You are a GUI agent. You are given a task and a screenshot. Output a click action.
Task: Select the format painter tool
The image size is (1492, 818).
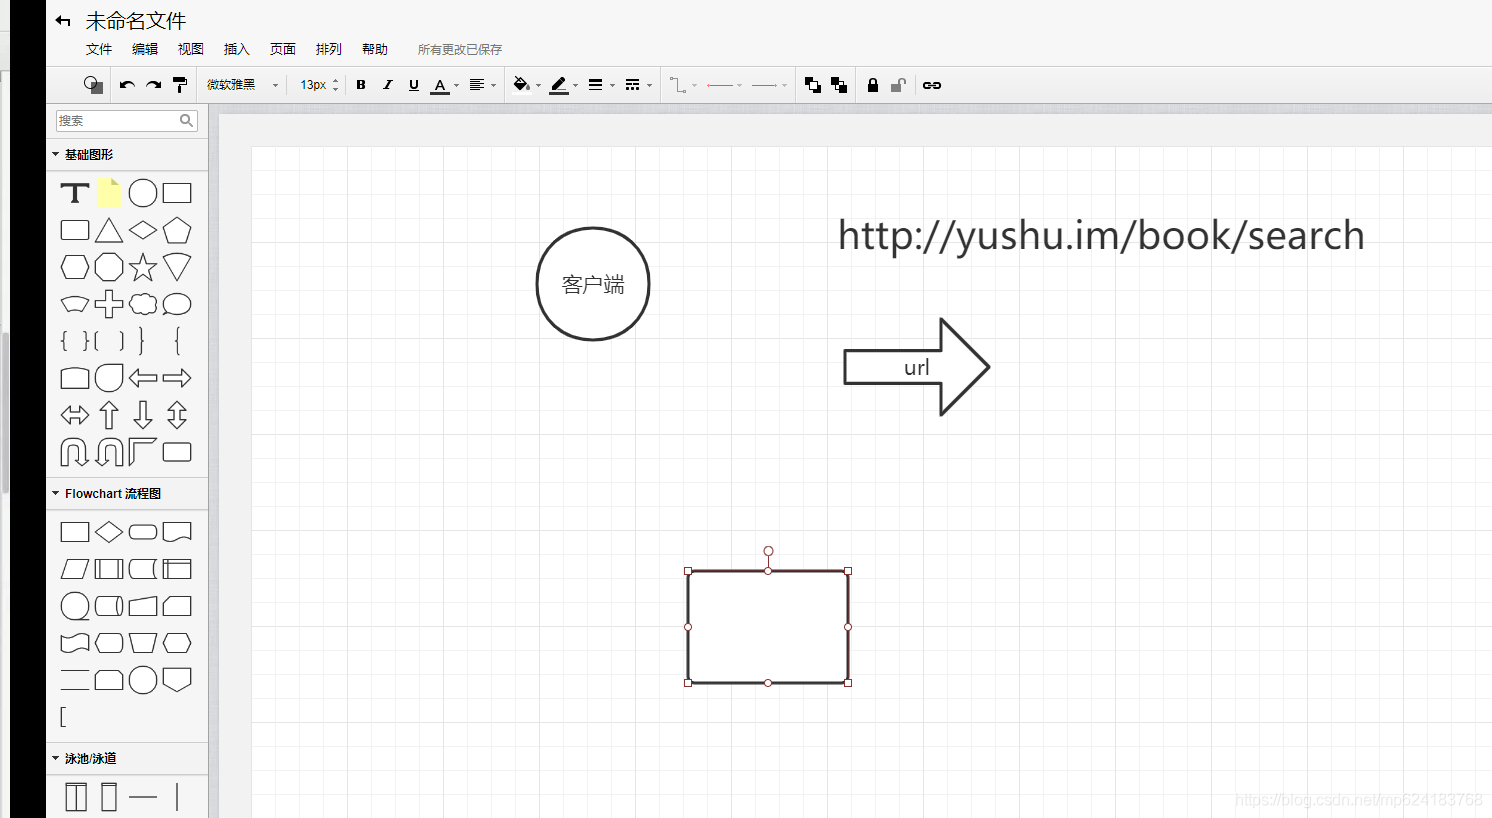tap(180, 85)
